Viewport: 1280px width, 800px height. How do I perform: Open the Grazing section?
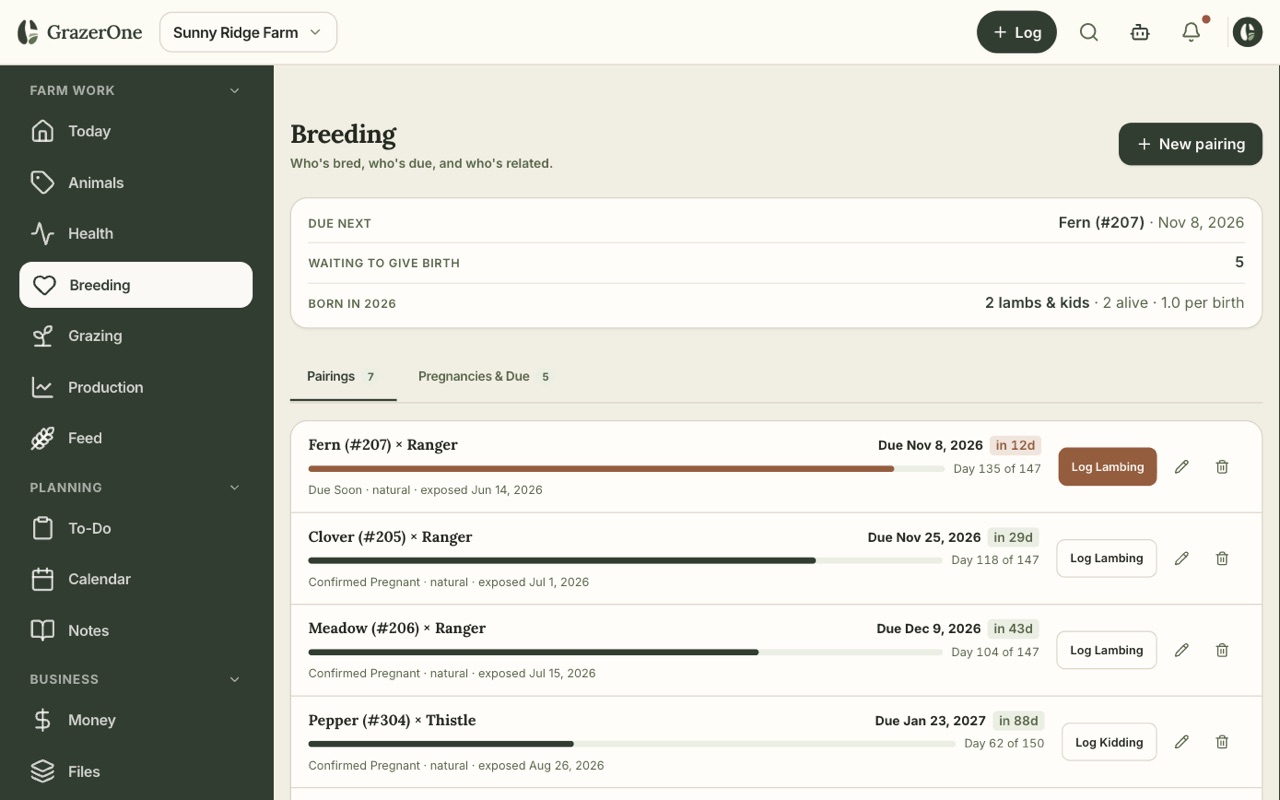coord(136,336)
